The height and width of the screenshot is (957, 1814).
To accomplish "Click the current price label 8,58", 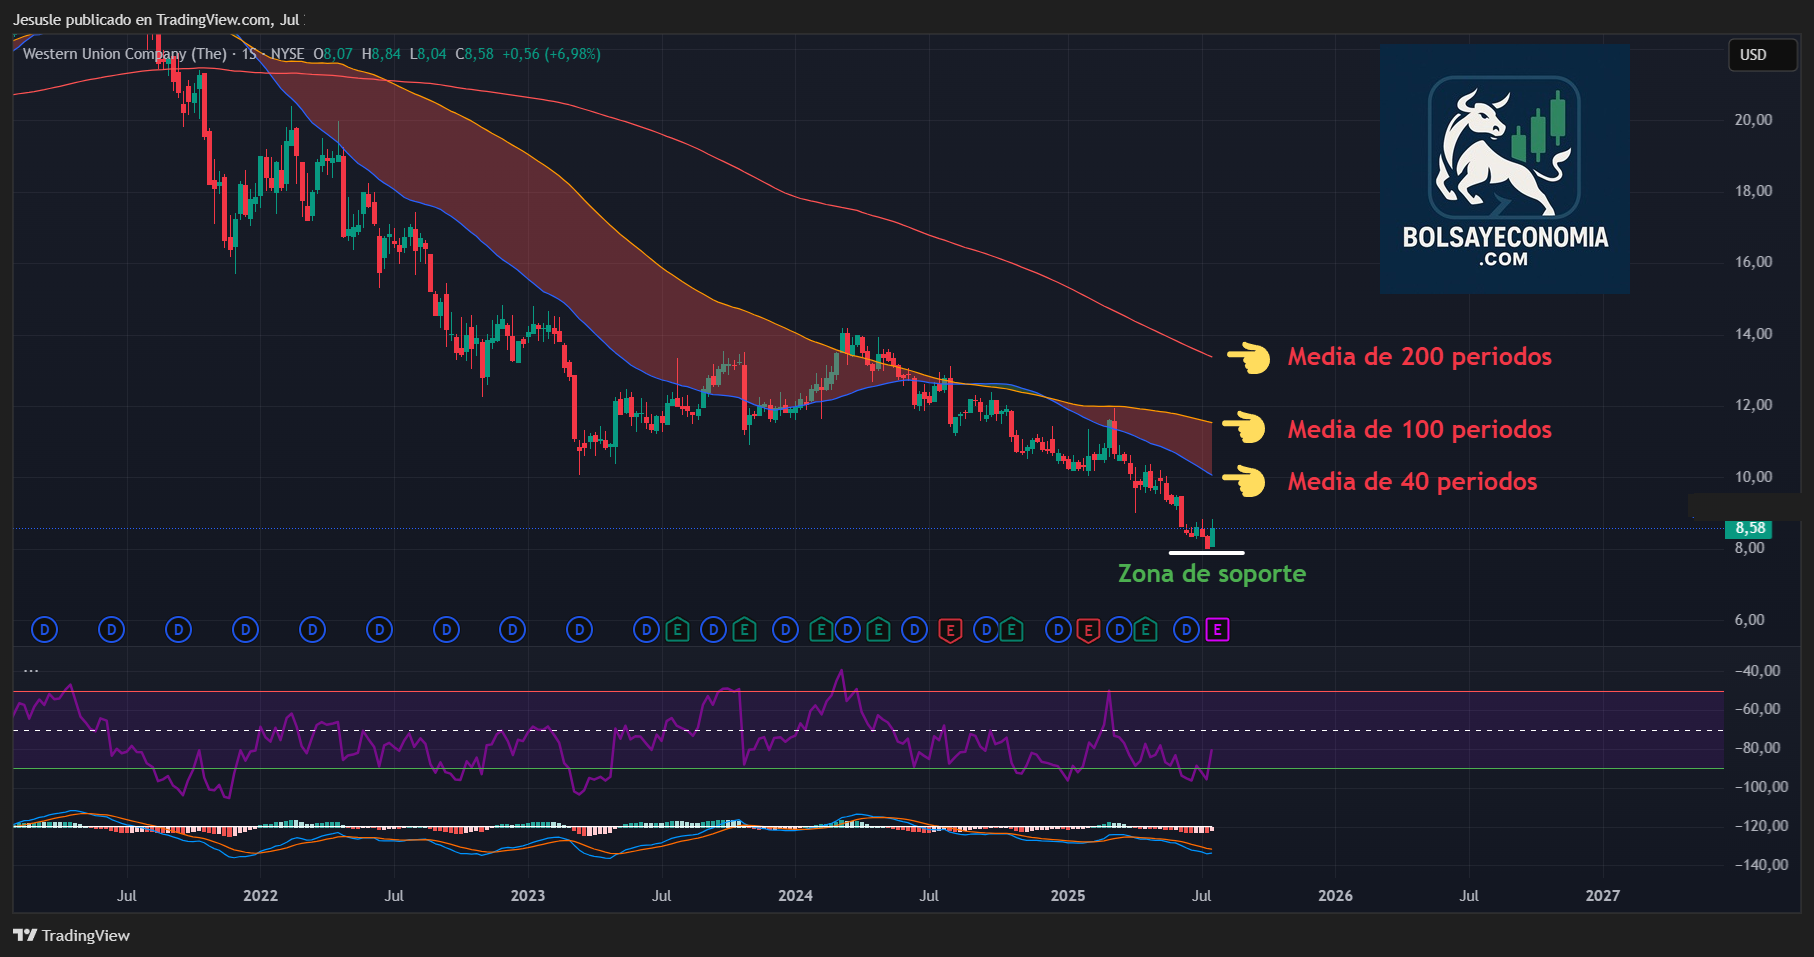I will click(x=1749, y=528).
